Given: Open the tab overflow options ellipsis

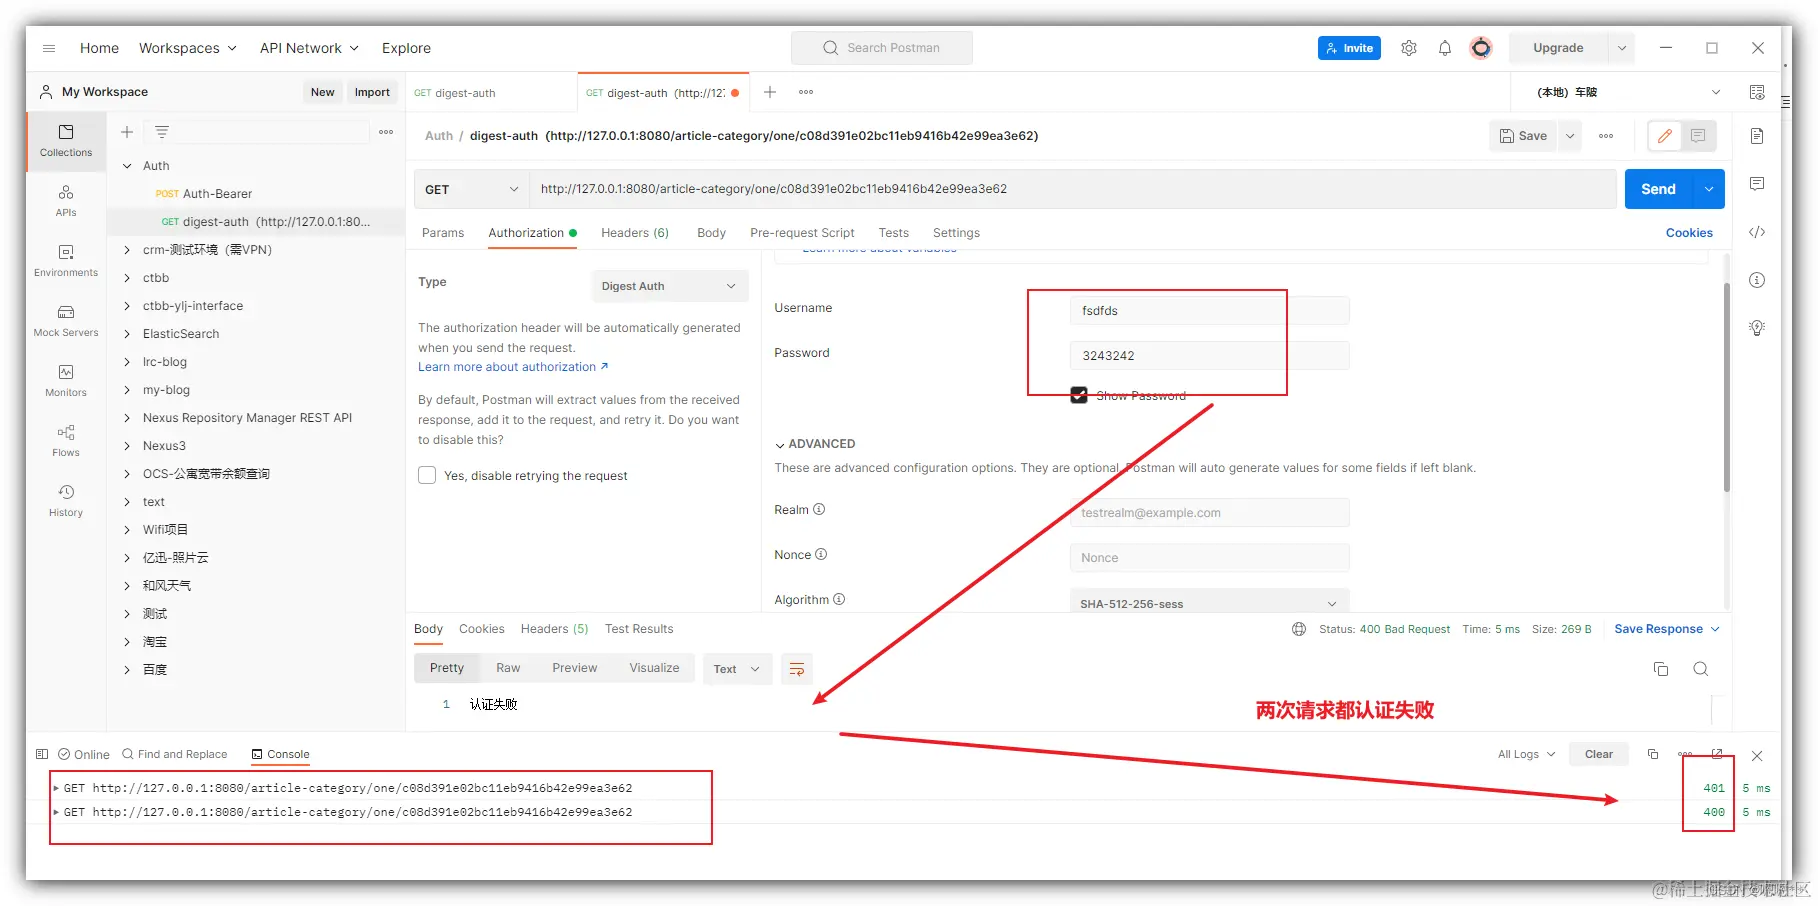Looking at the screenshot, I should click(806, 92).
